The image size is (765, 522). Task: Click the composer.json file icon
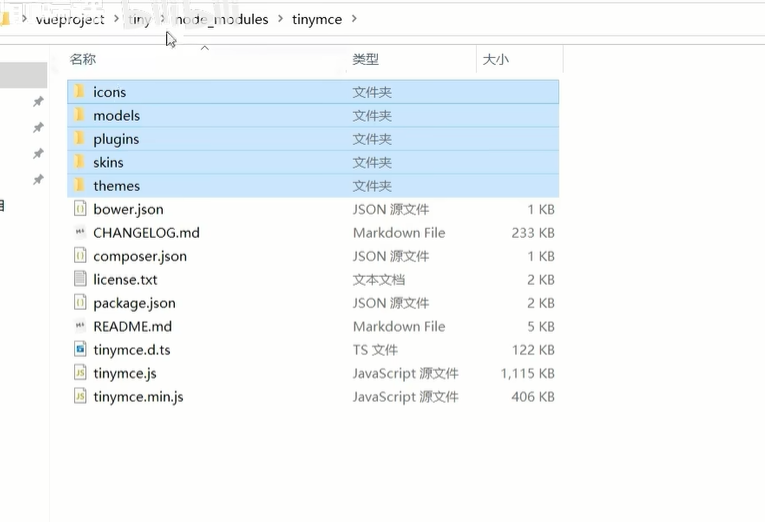pos(80,256)
